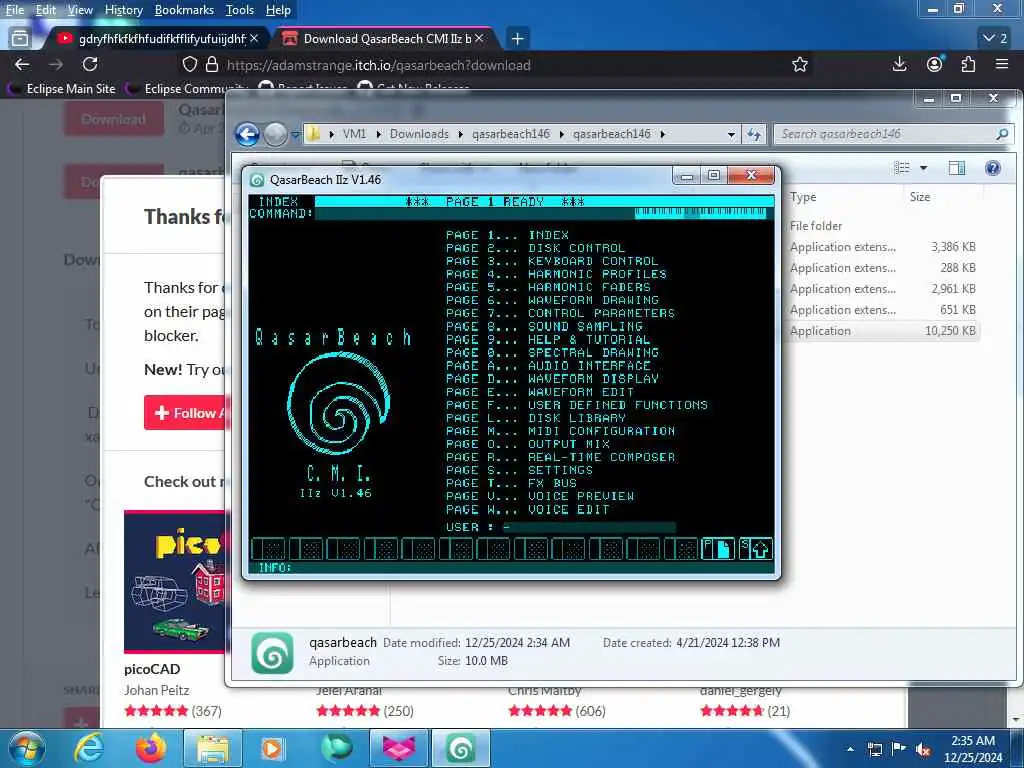The image size is (1024, 768).
Task: Open the Firefox account icon
Action: (x=935, y=64)
